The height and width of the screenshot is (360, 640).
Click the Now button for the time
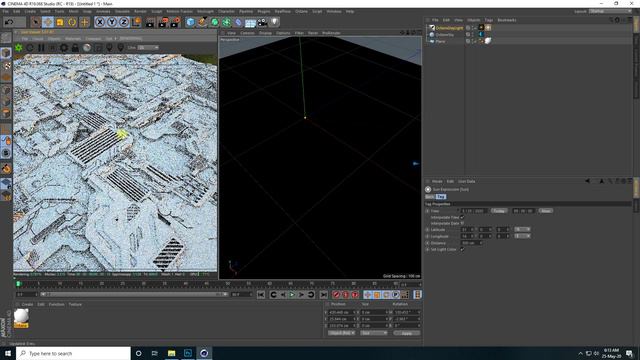coord(545,211)
